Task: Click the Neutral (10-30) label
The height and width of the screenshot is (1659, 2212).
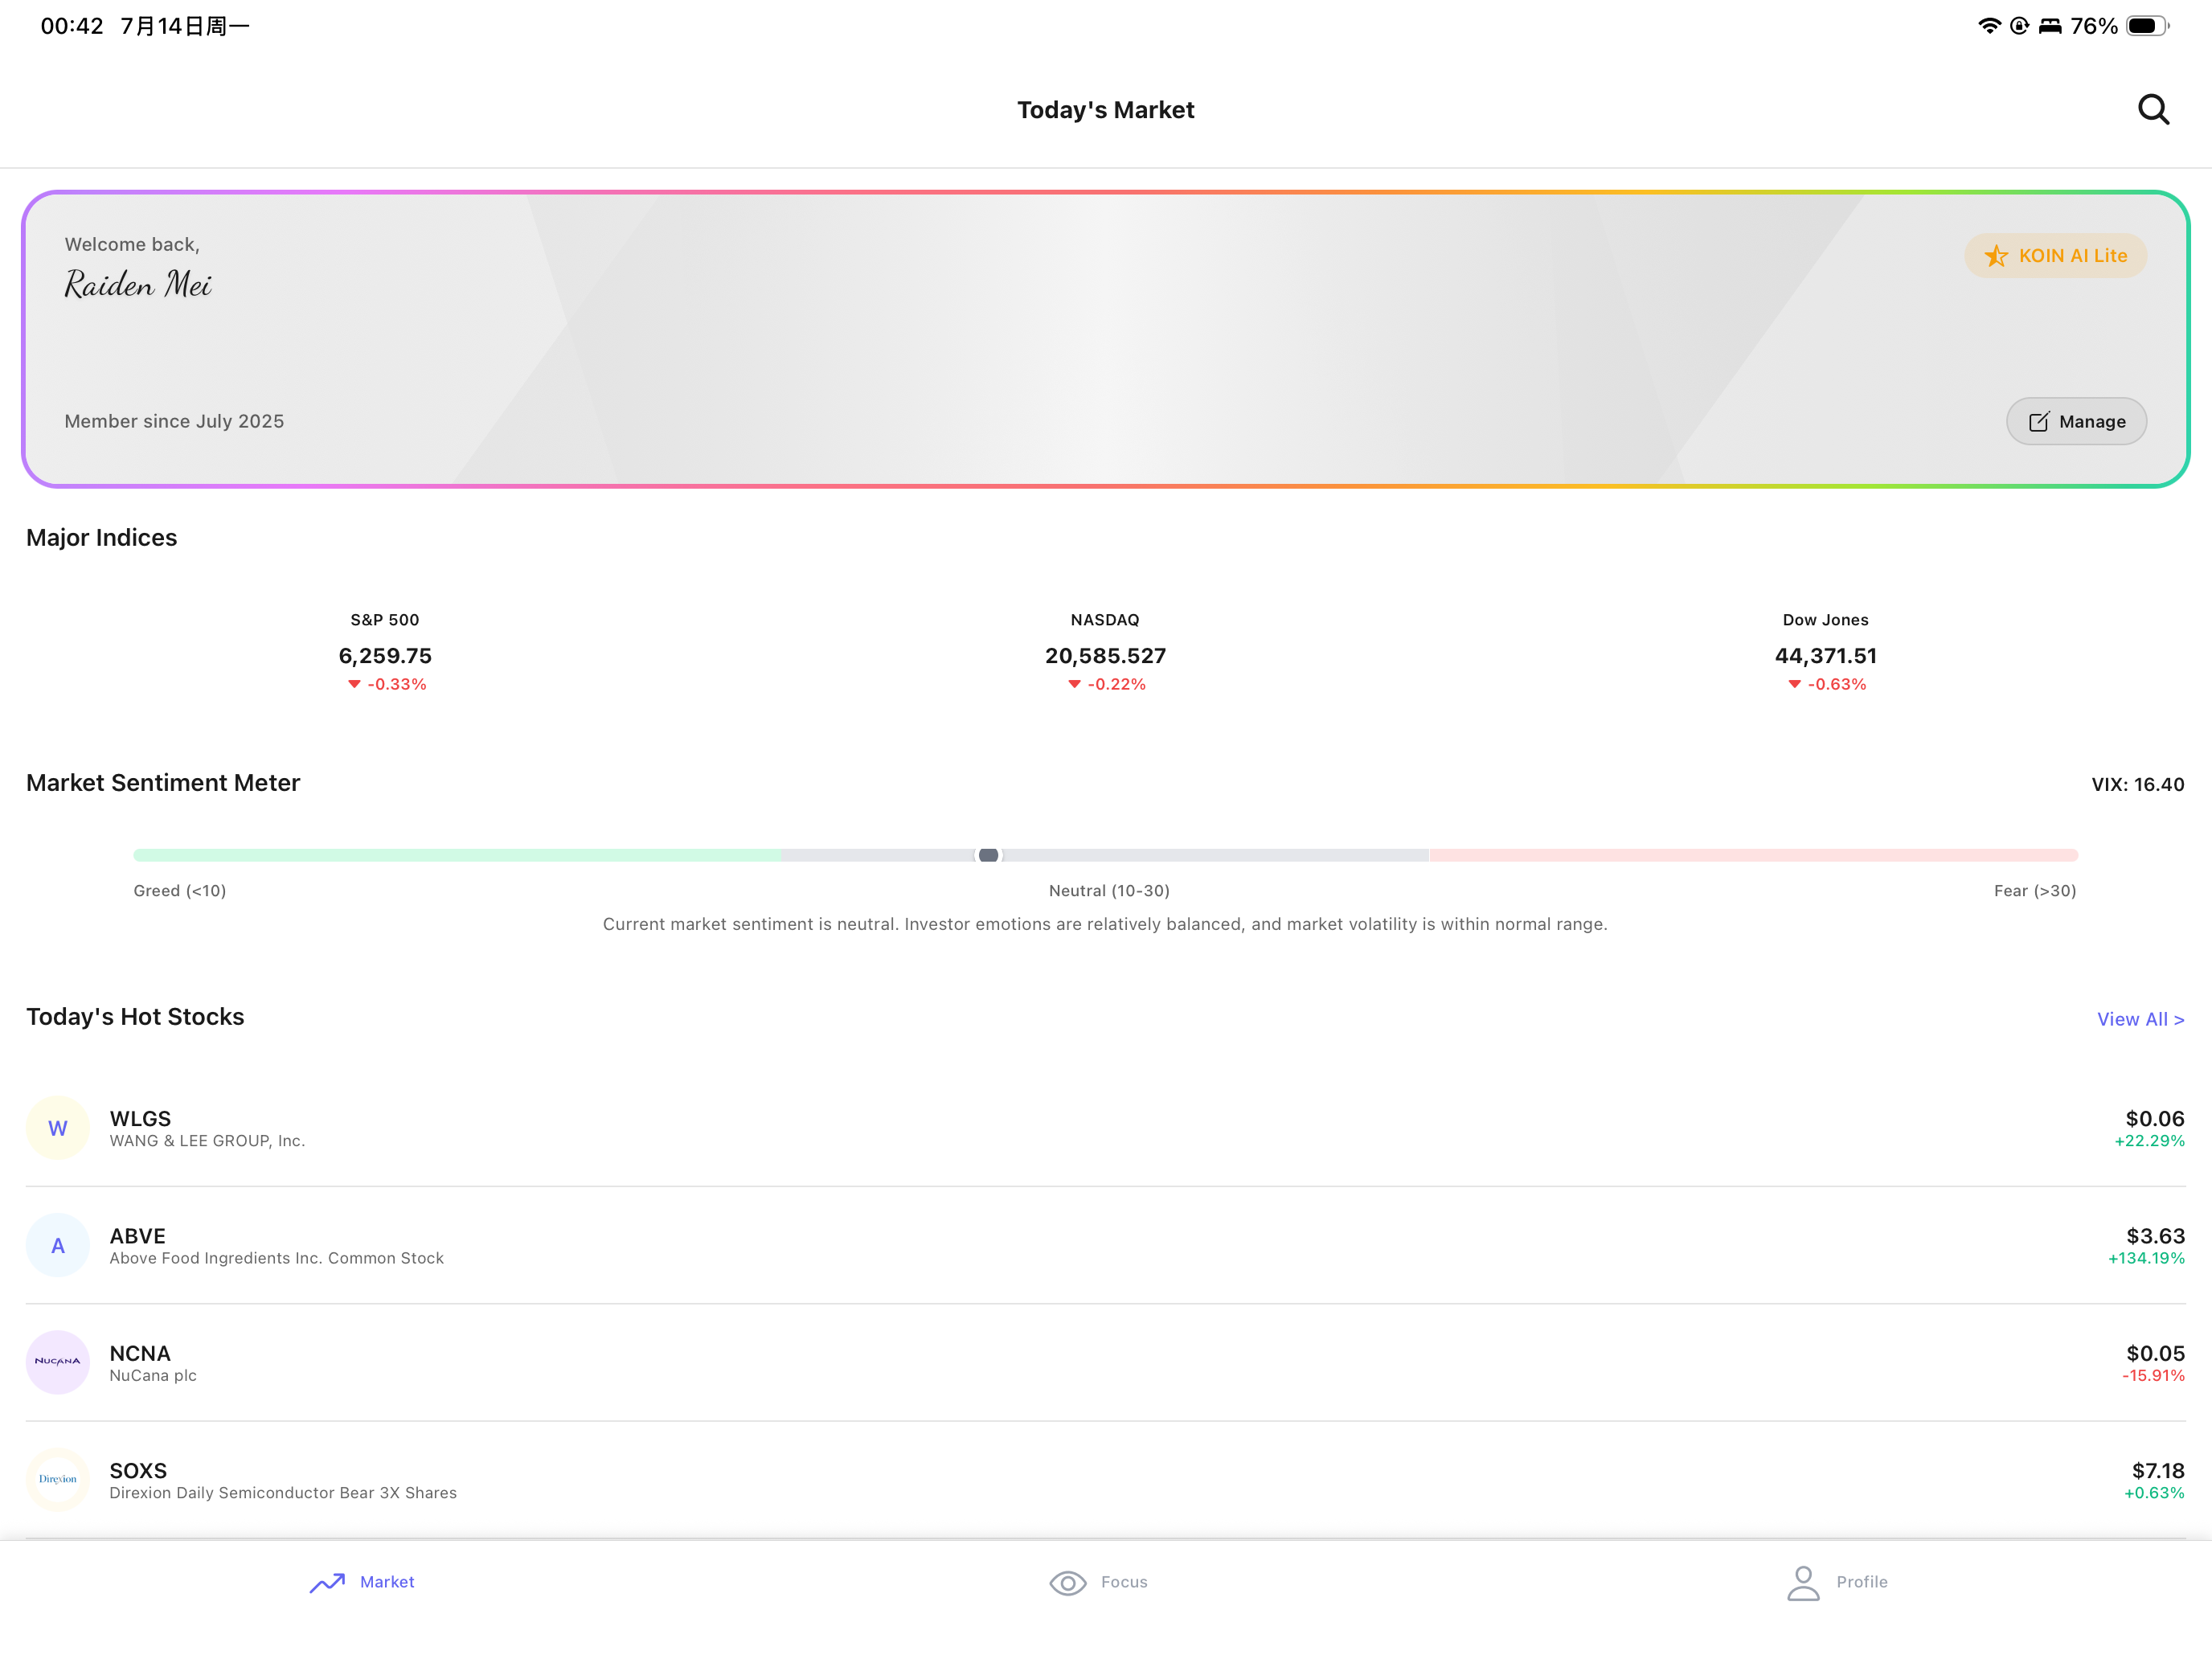Action: 1108,890
